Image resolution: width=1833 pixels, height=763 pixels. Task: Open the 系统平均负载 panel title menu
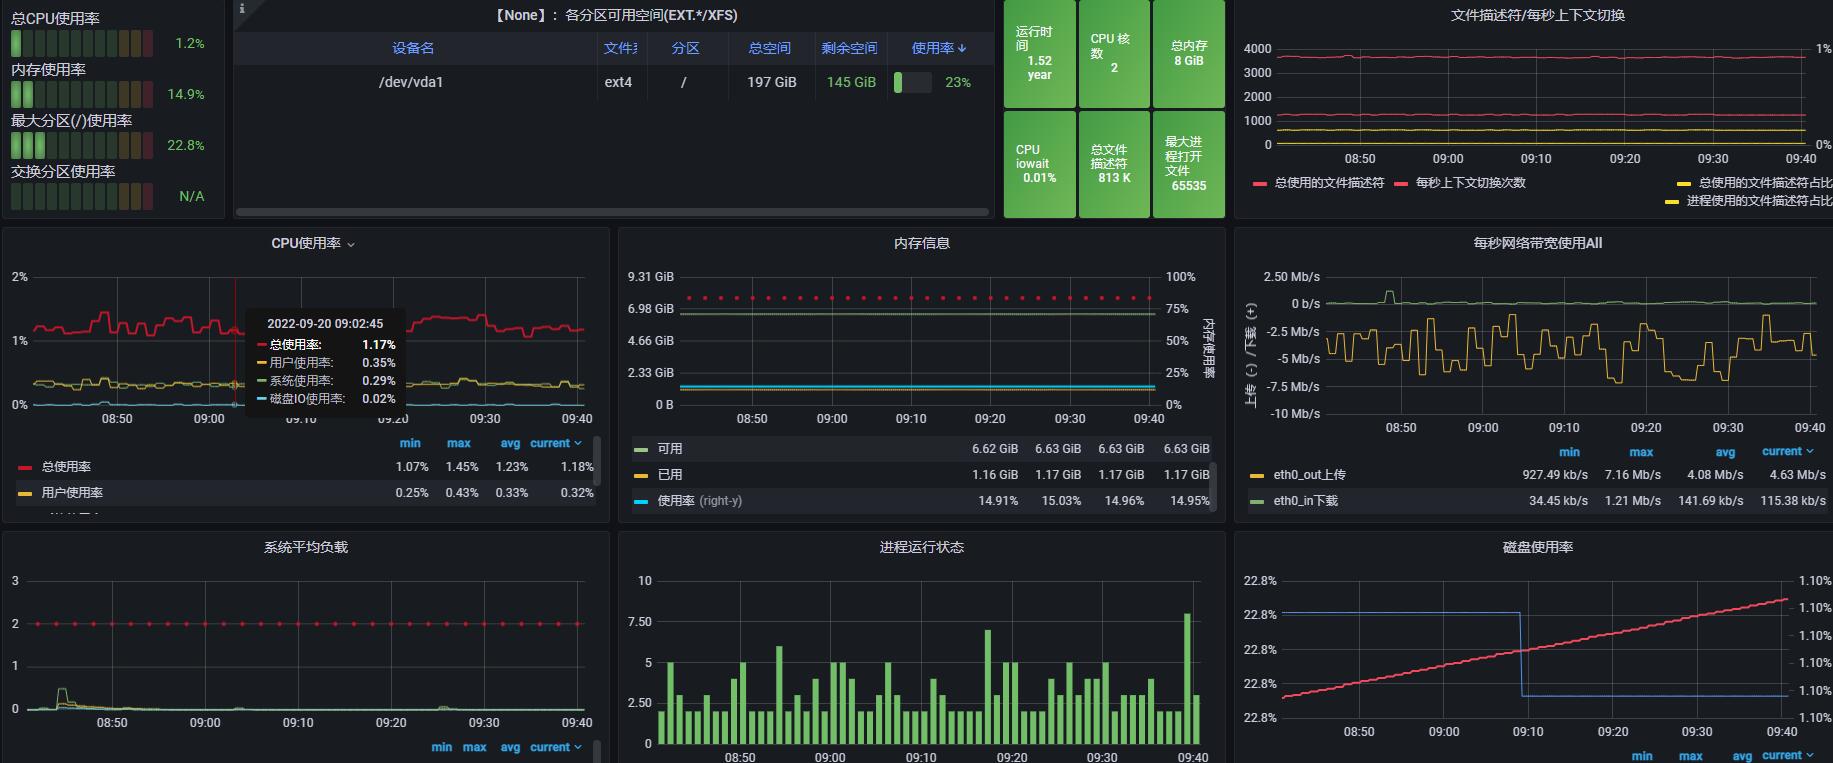click(305, 547)
